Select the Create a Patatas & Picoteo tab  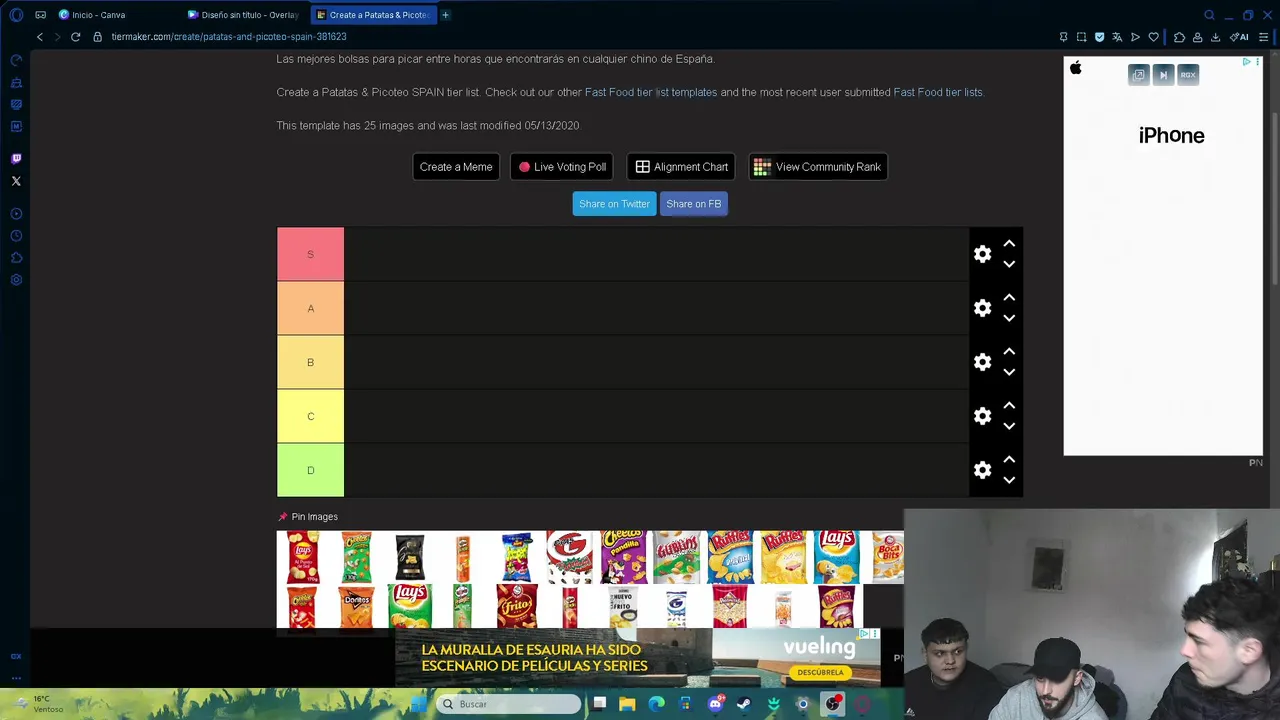373,15
